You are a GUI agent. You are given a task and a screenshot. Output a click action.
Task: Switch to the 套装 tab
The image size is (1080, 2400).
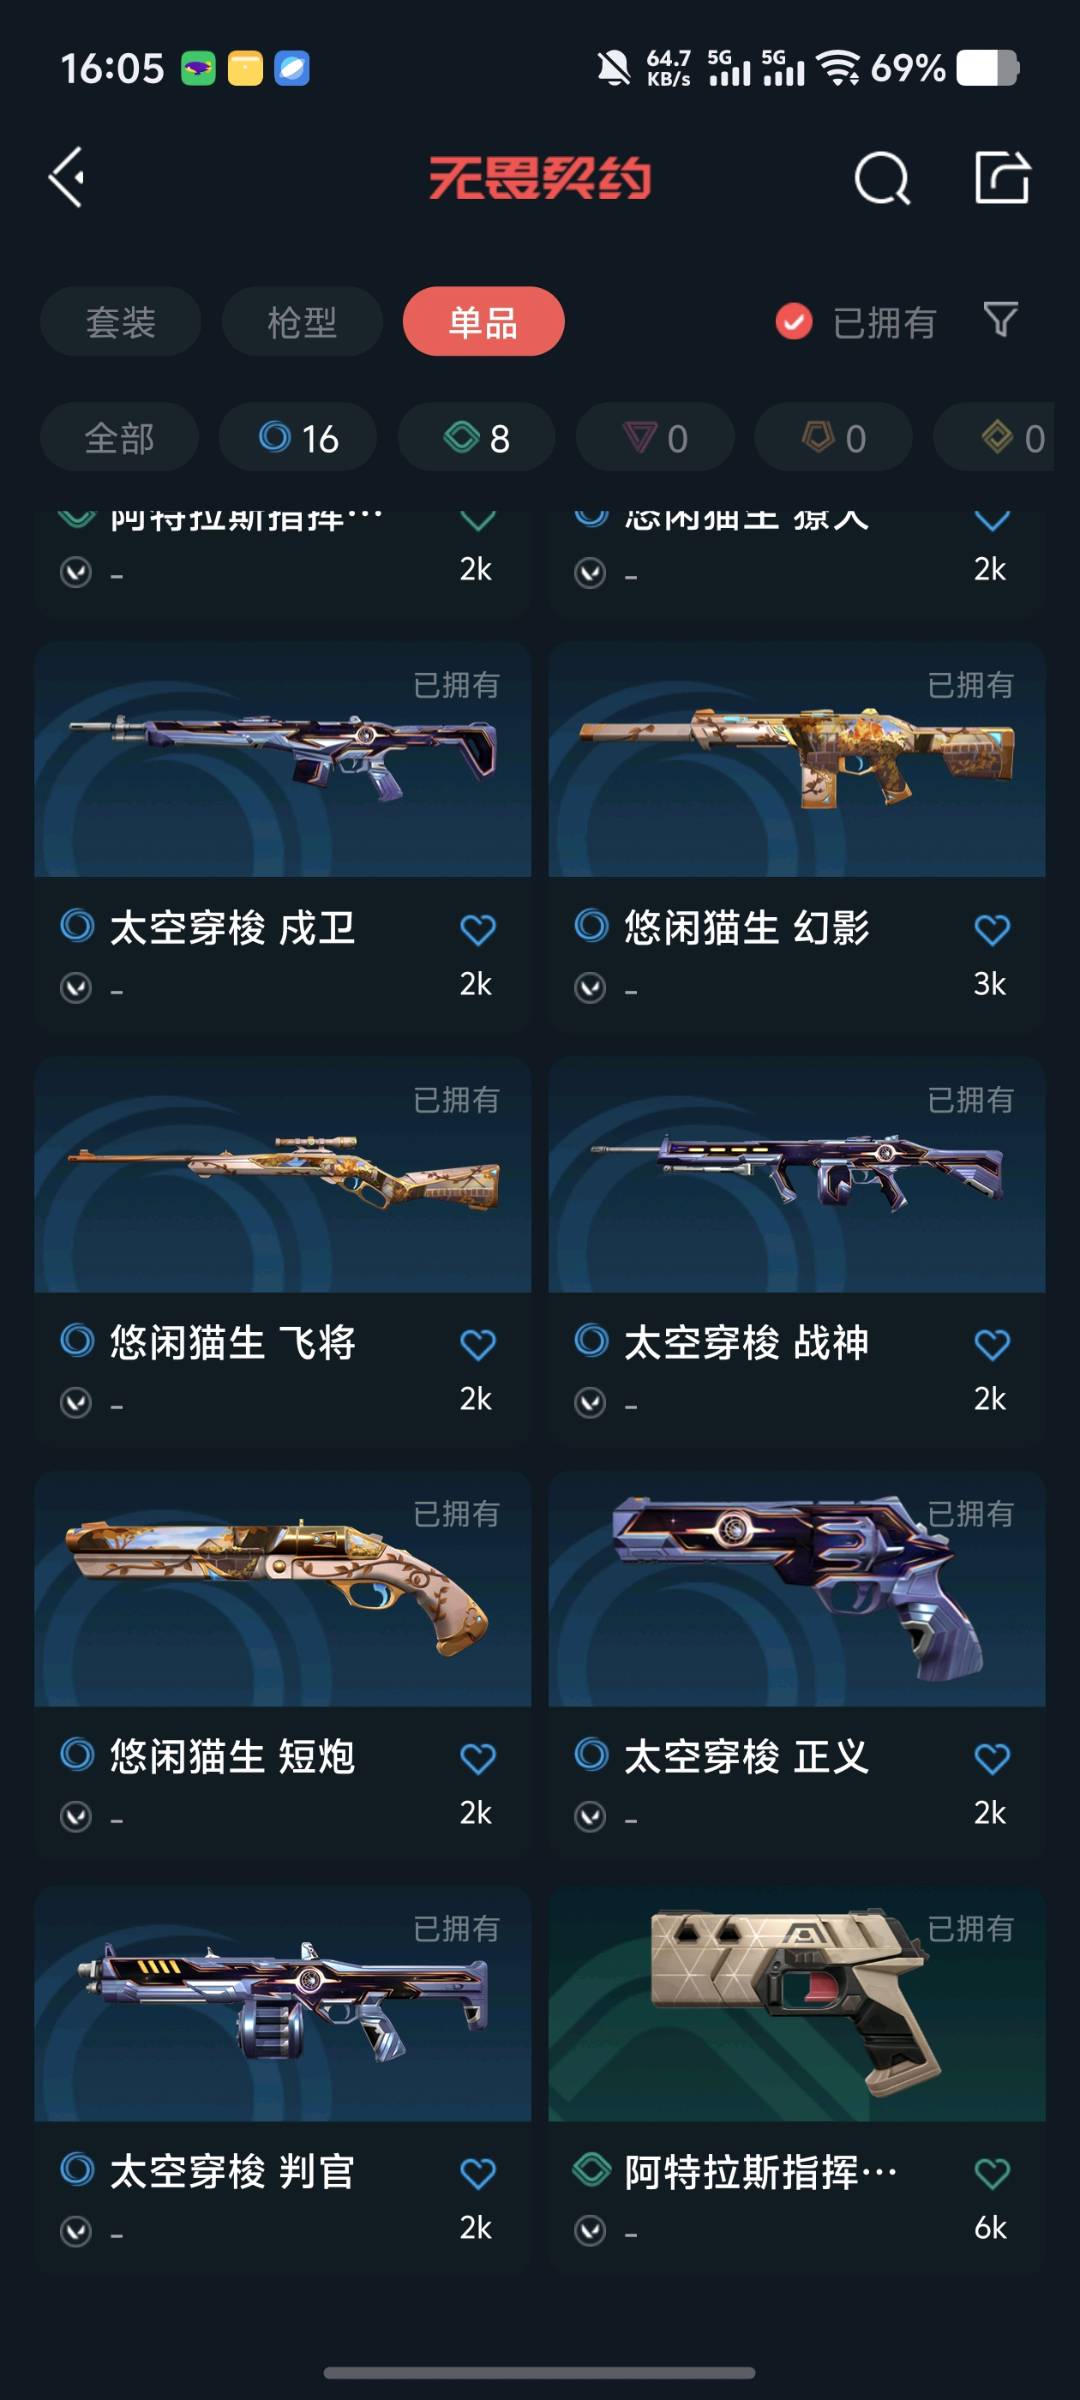click(121, 322)
